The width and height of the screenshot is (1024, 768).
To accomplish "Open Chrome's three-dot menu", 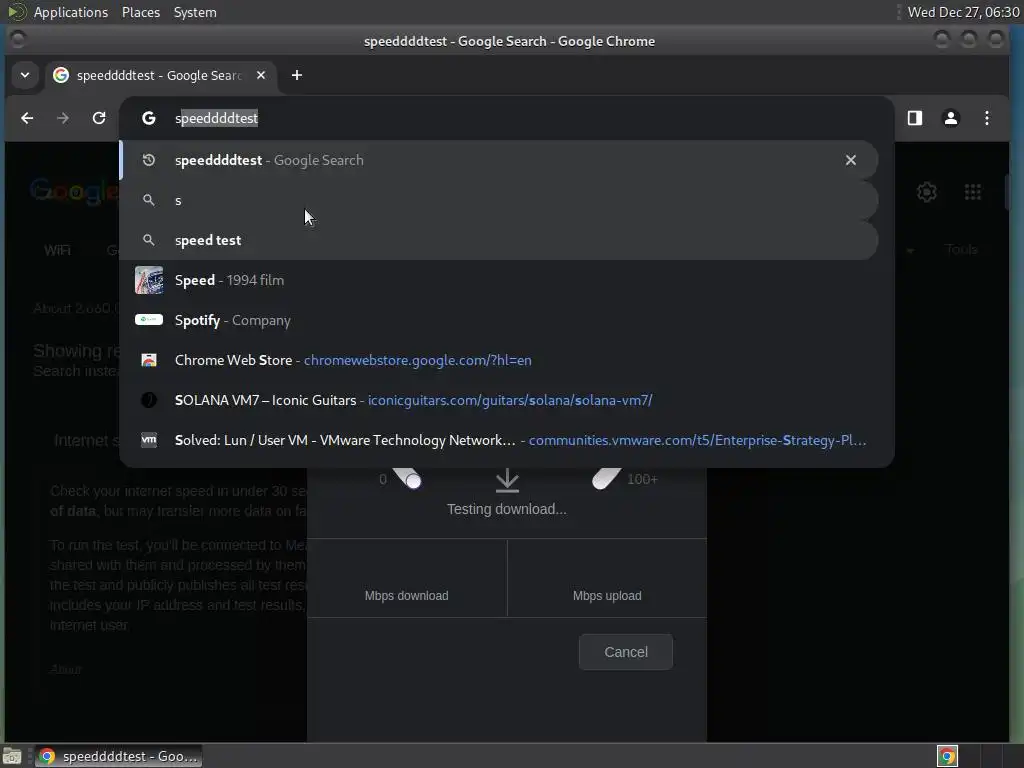I will click(x=987, y=118).
